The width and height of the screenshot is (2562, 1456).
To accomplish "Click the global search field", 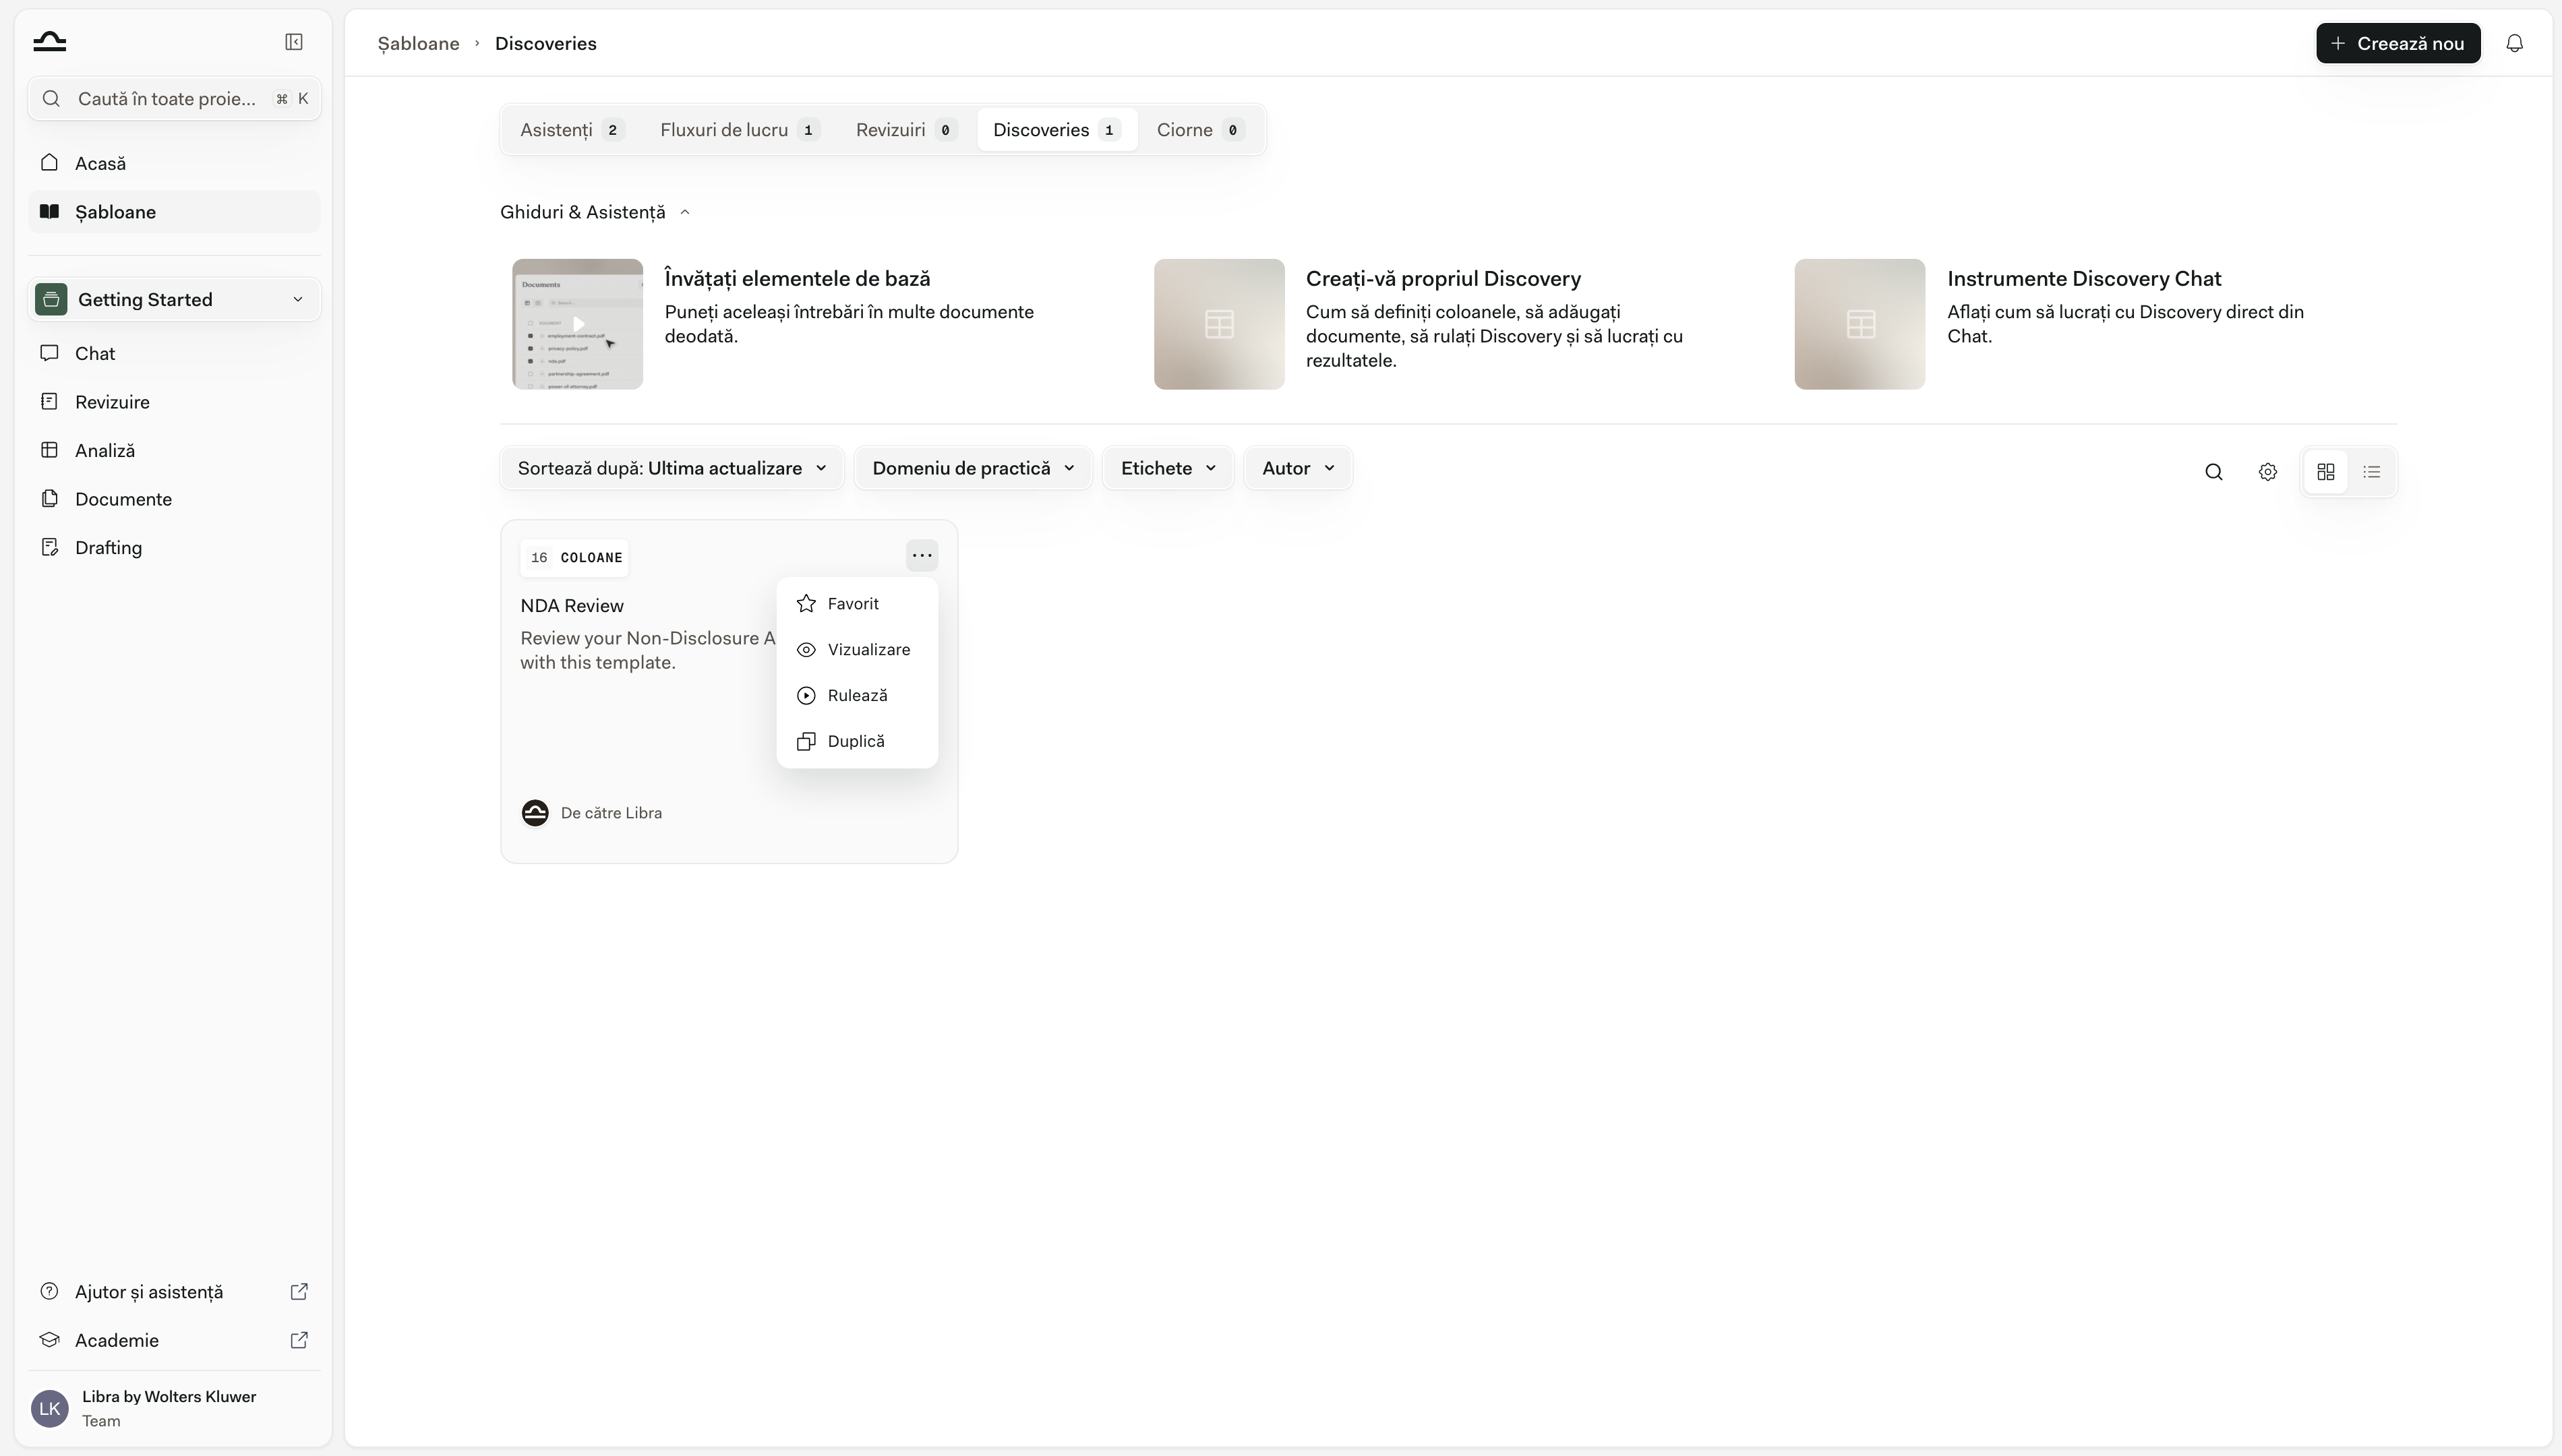I will click(174, 98).
